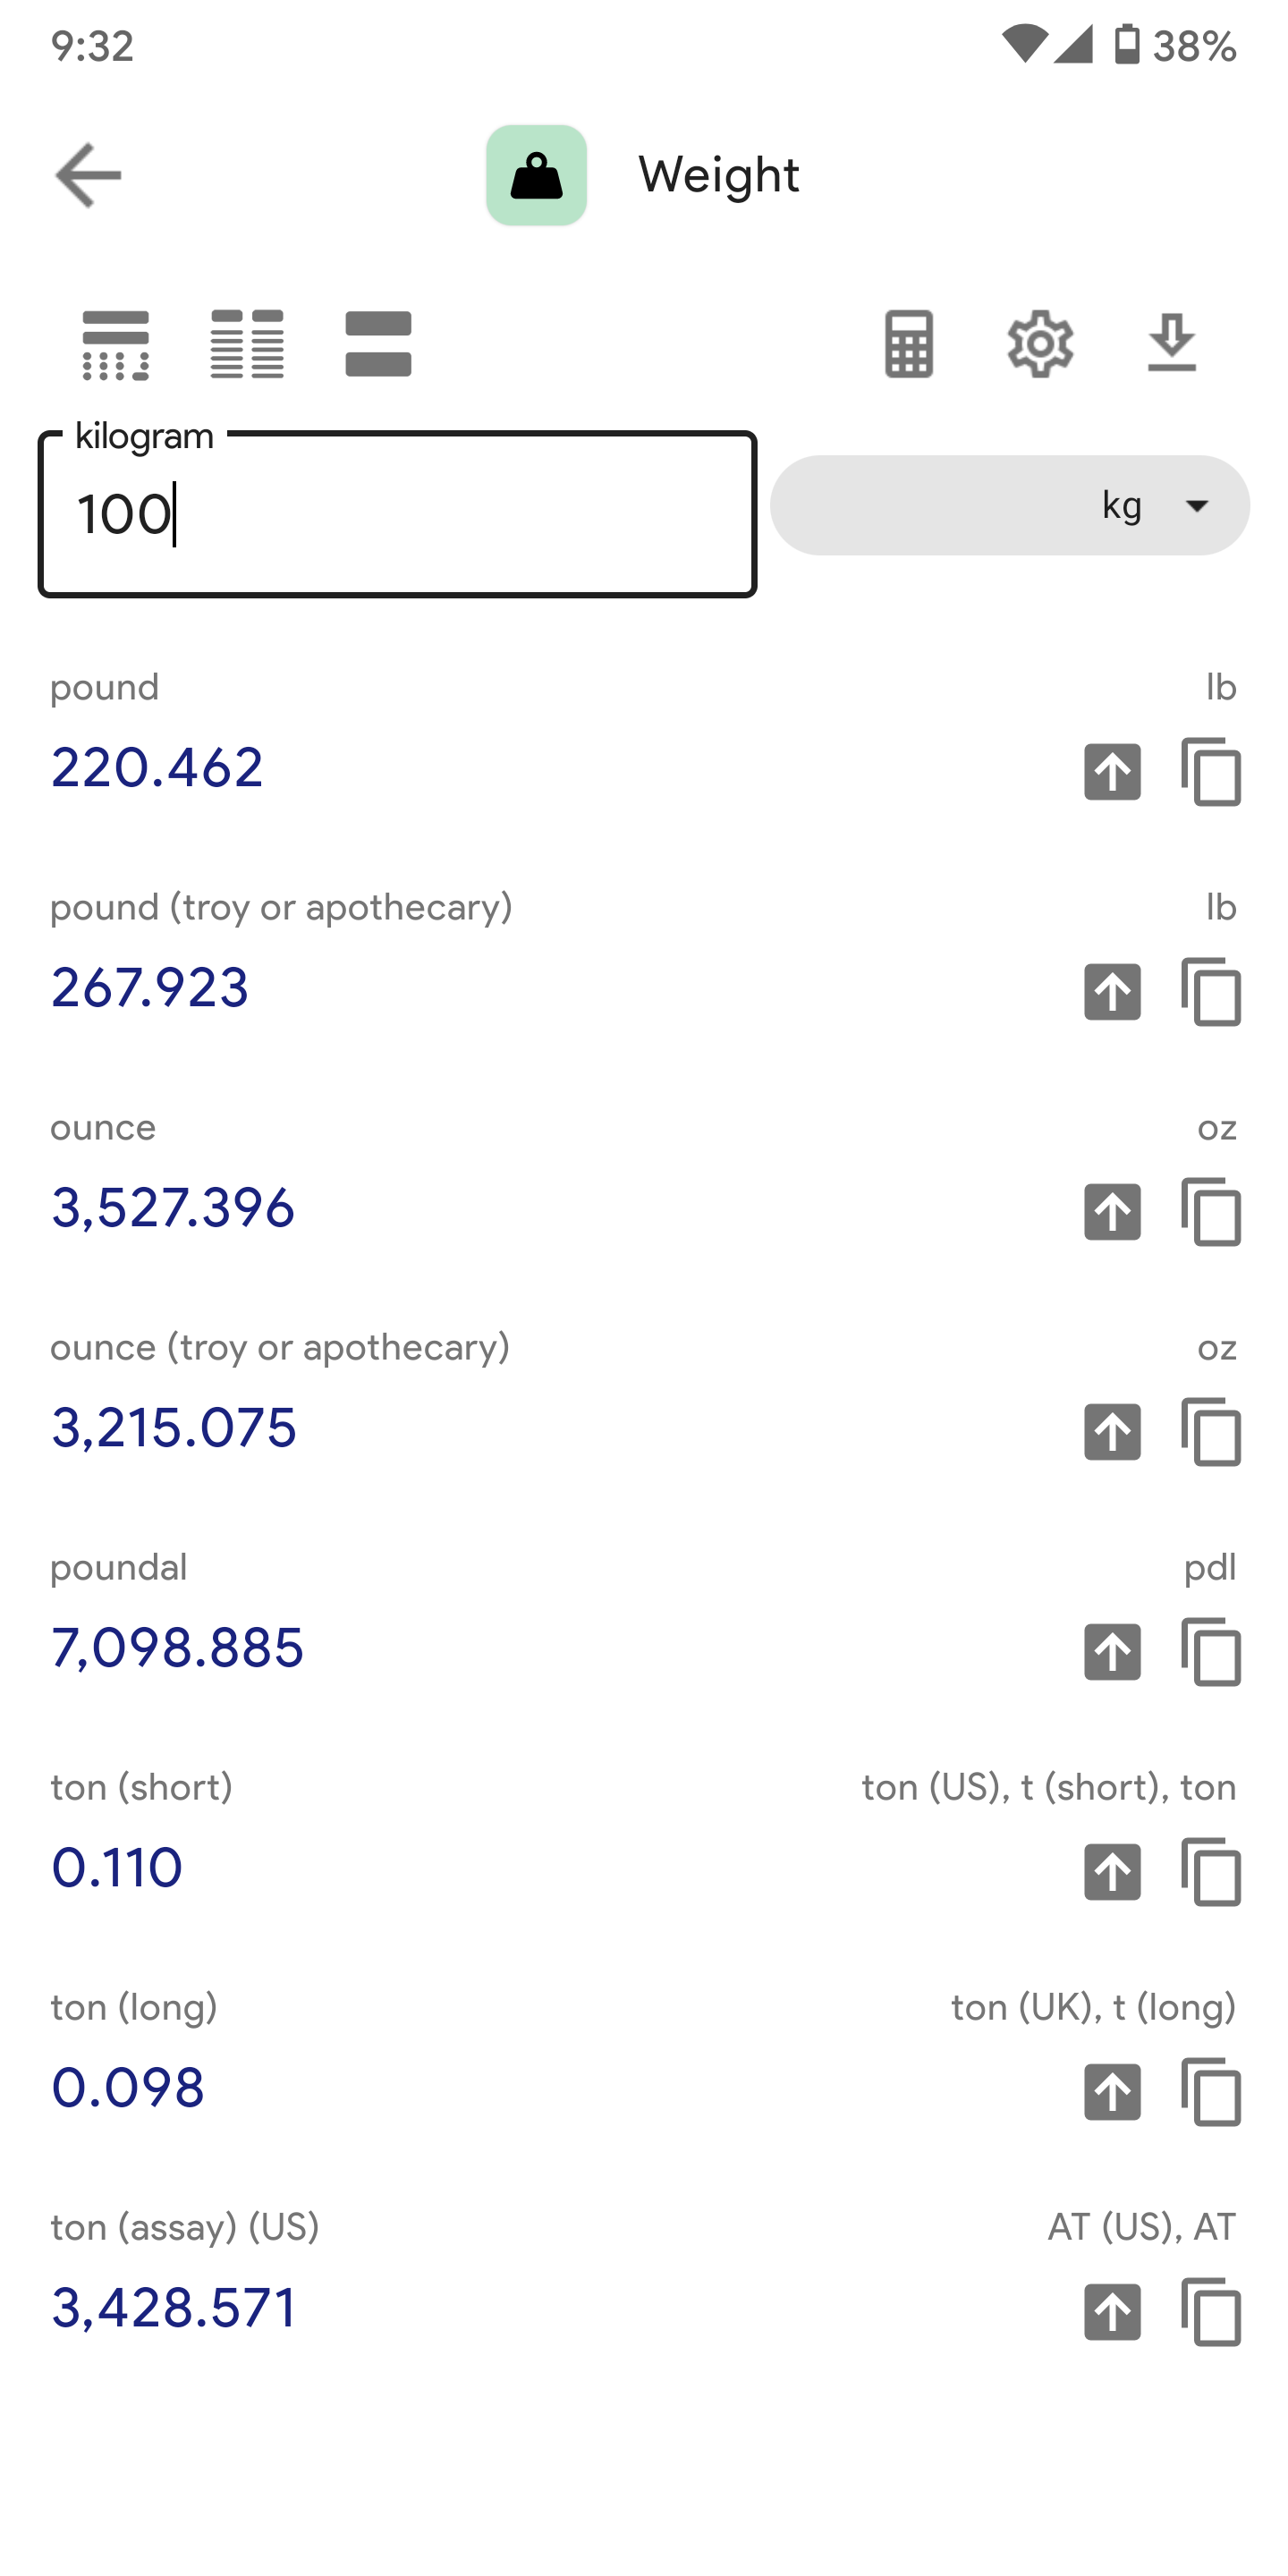
Task: Switch to two-row block layout view
Action: (x=378, y=344)
